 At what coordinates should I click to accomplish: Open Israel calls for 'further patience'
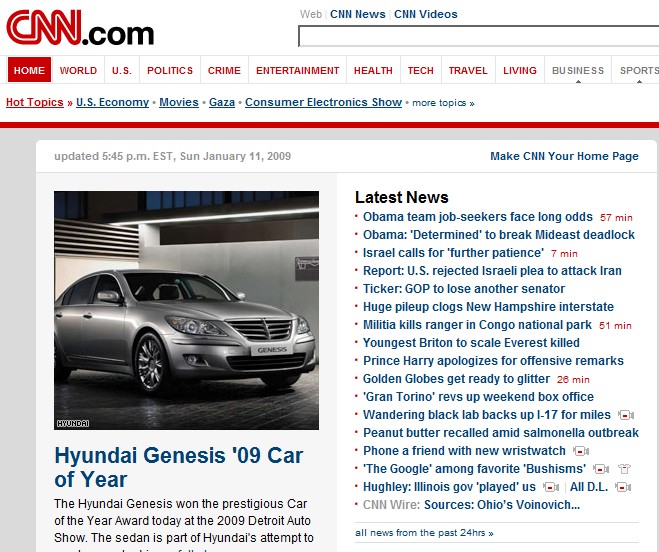[453, 253]
